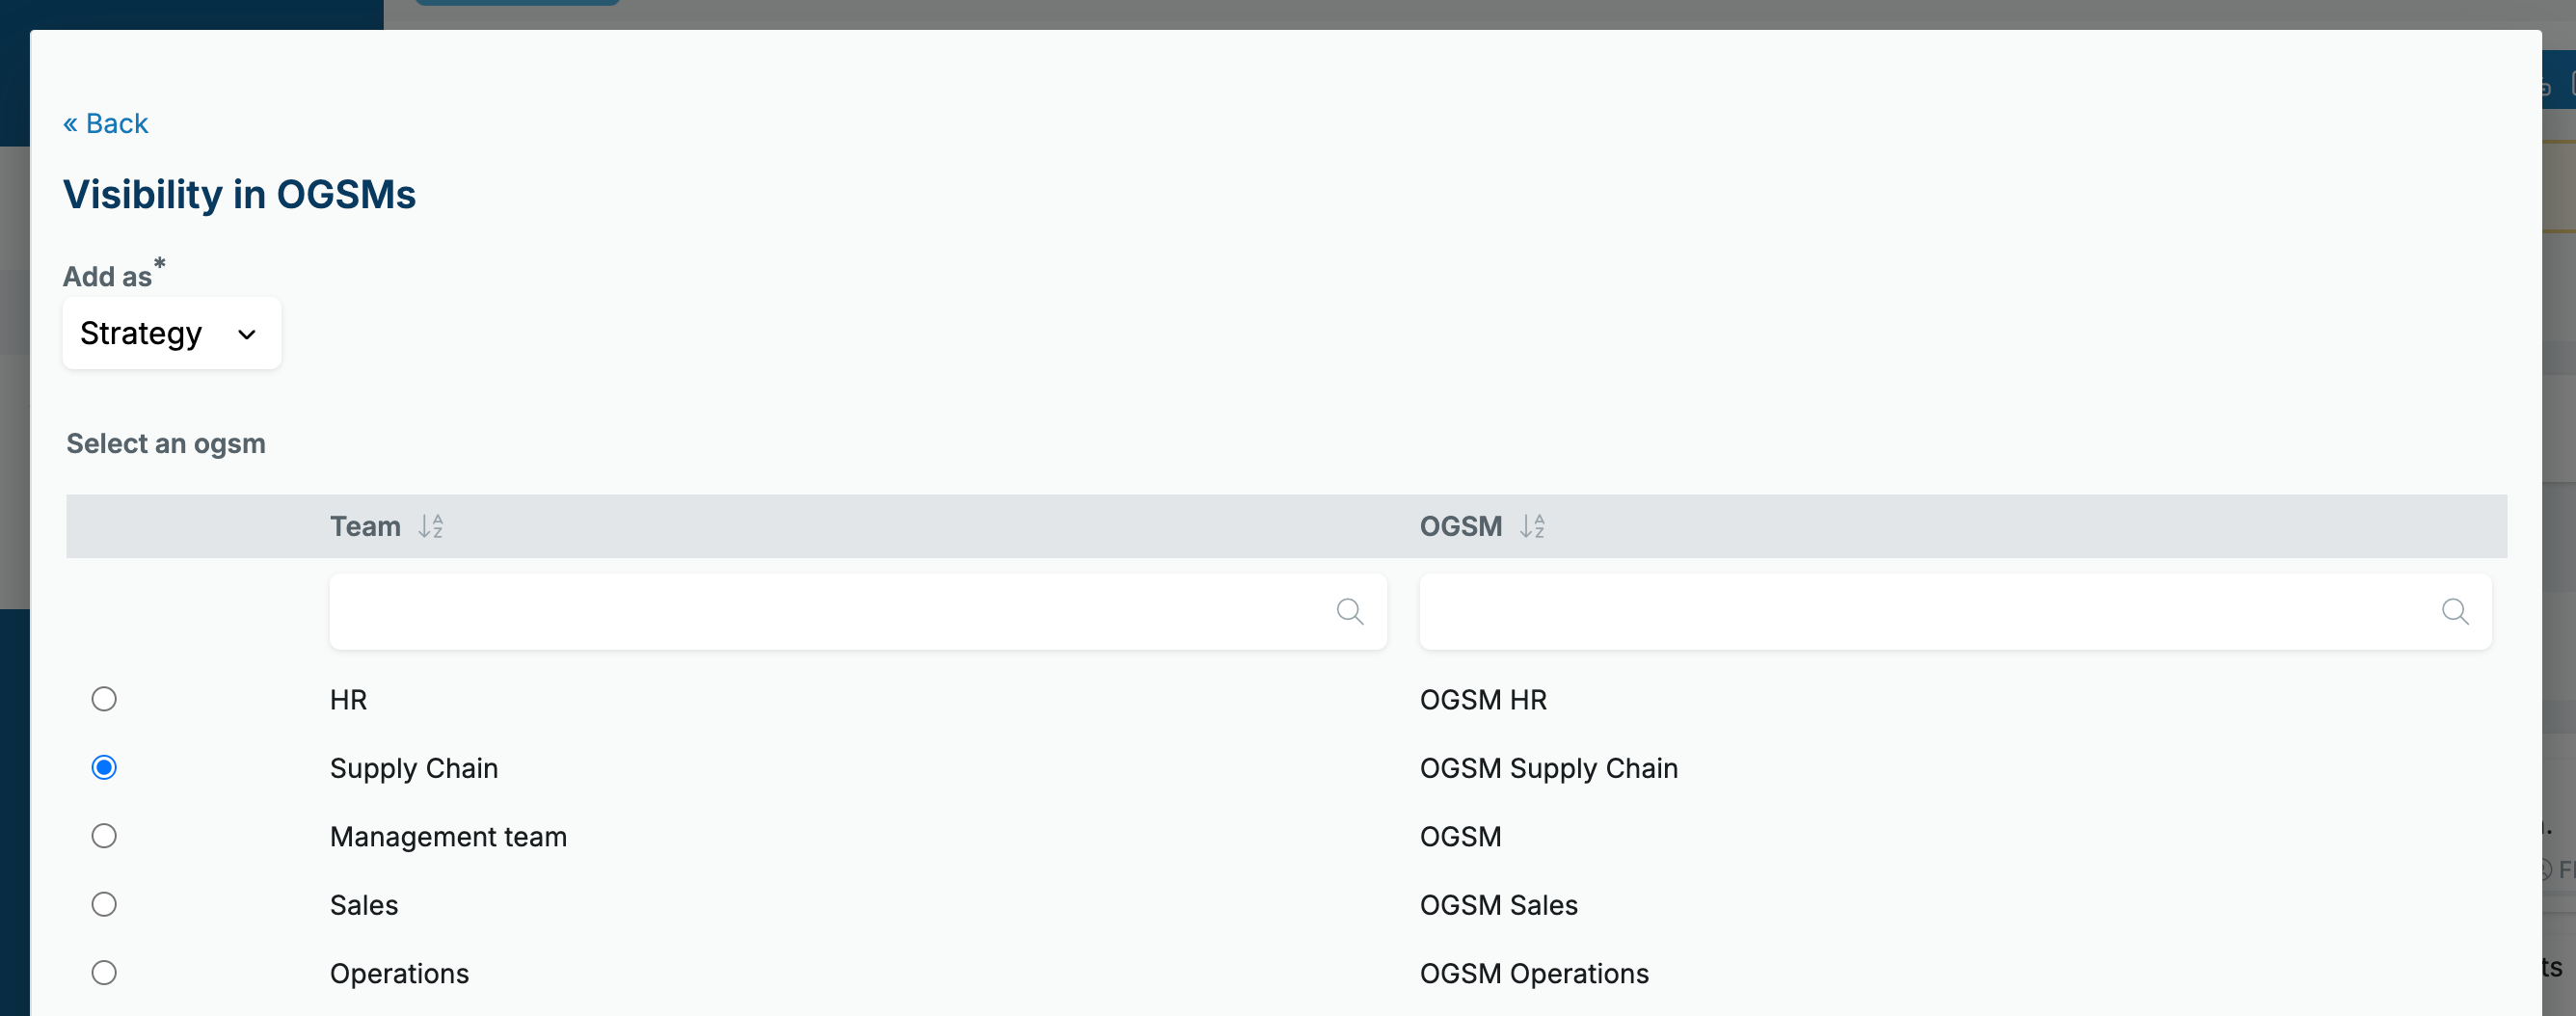The width and height of the screenshot is (2576, 1016).
Task: Click the Team search magnifier icon
Action: pos(1350,611)
